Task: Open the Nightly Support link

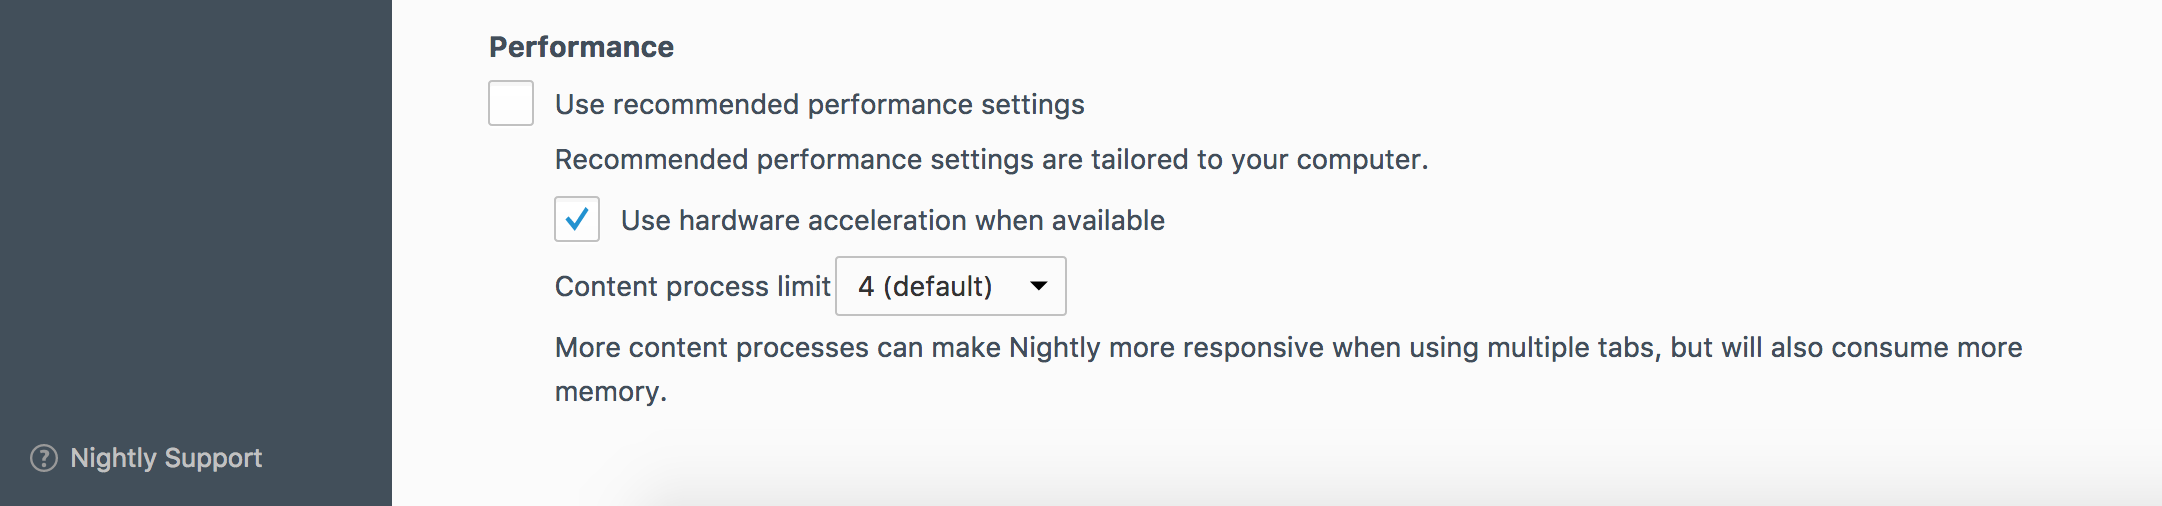Action: [165, 458]
